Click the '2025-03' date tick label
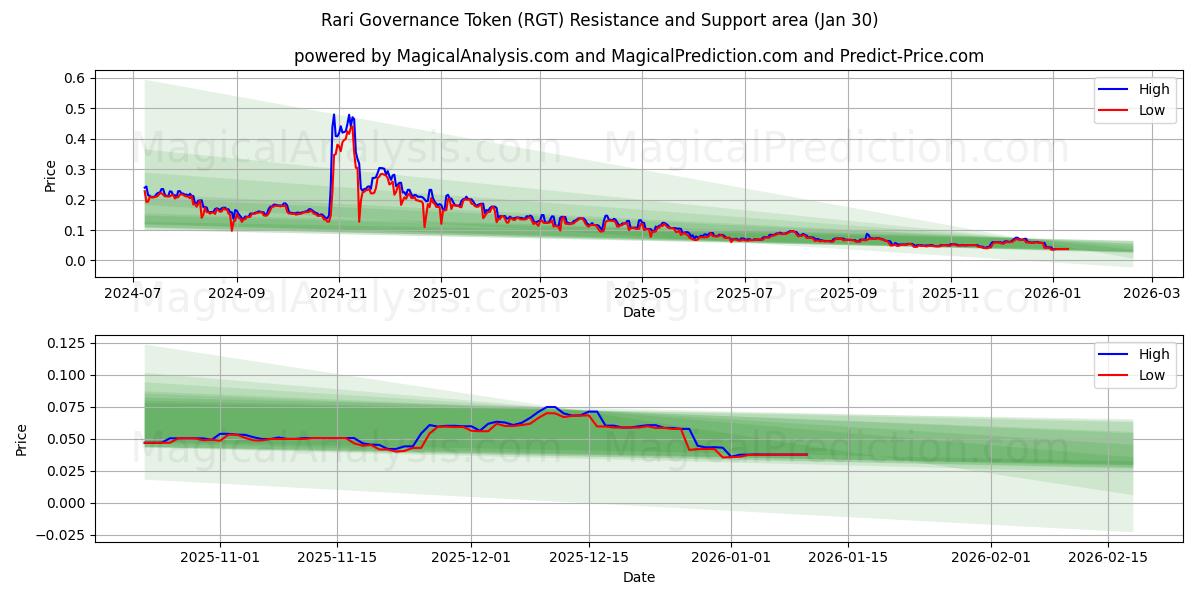The image size is (1200, 600). (539, 293)
